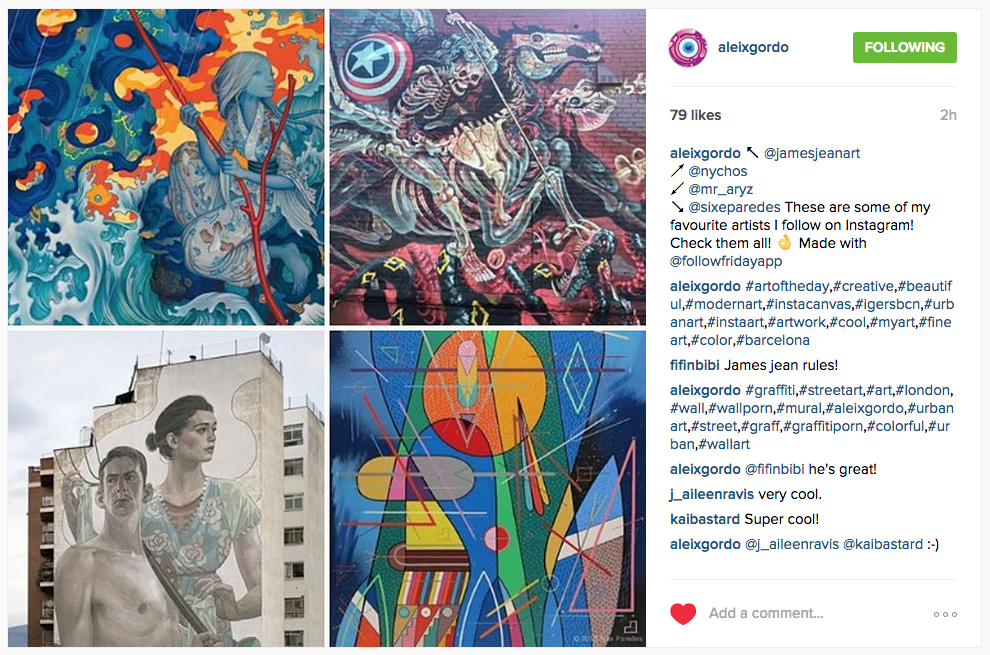This screenshot has width=990, height=655.
Task: Open commenter fifinbibi's profile
Action: pos(695,365)
